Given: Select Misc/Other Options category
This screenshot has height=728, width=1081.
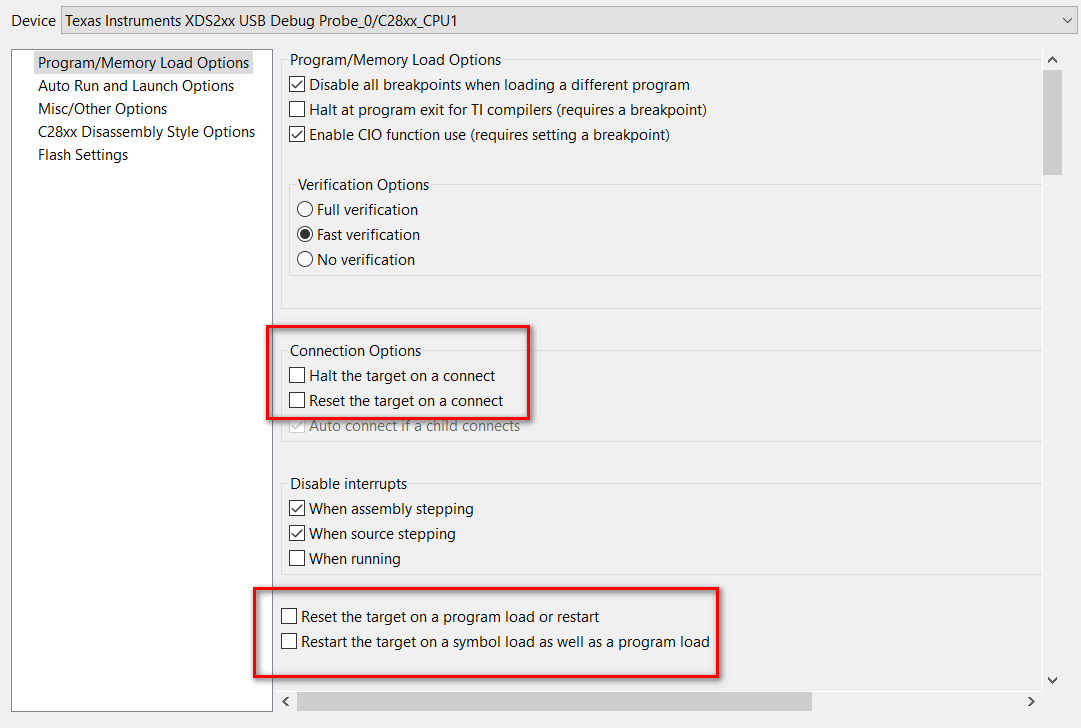Looking at the screenshot, I should point(102,109).
